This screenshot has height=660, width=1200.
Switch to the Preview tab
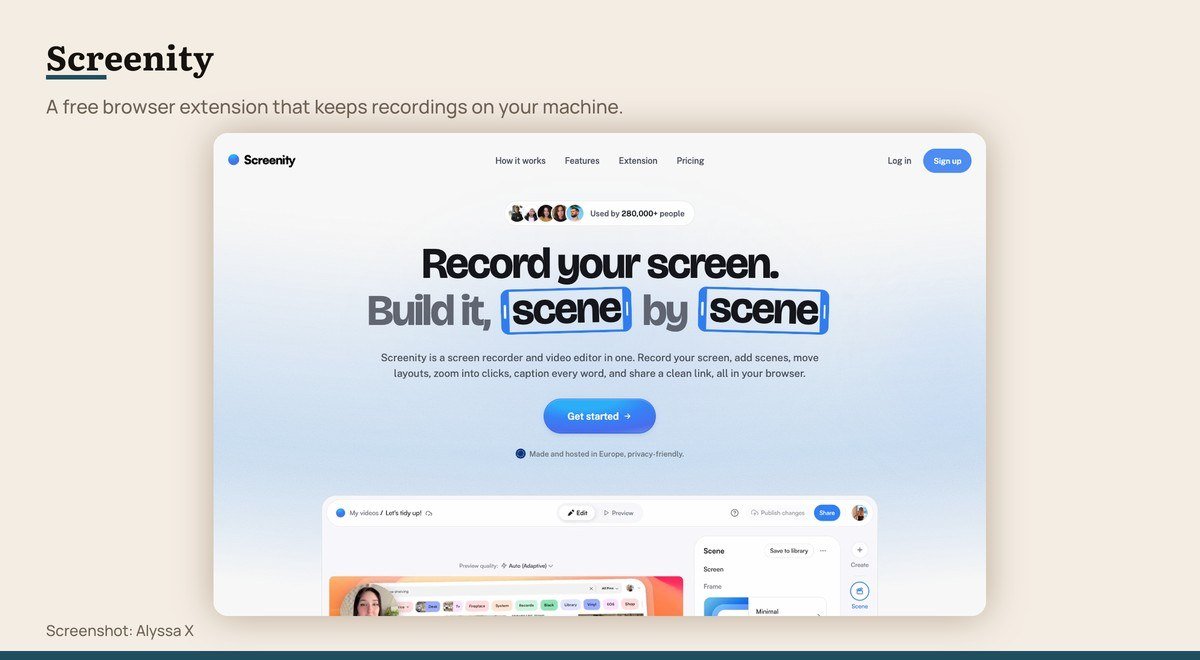click(x=618, y=513)
